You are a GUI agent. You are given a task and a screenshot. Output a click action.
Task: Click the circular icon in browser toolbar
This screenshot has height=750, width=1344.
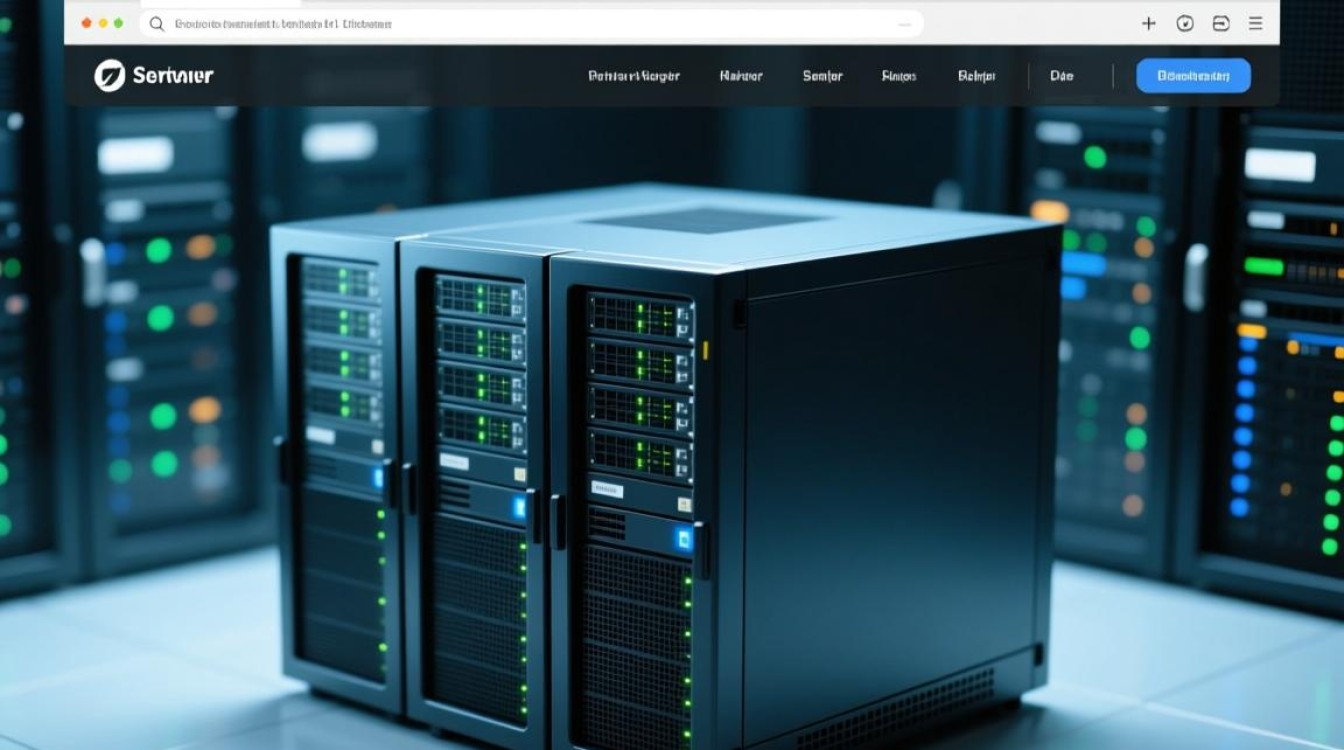[1185, 24]
